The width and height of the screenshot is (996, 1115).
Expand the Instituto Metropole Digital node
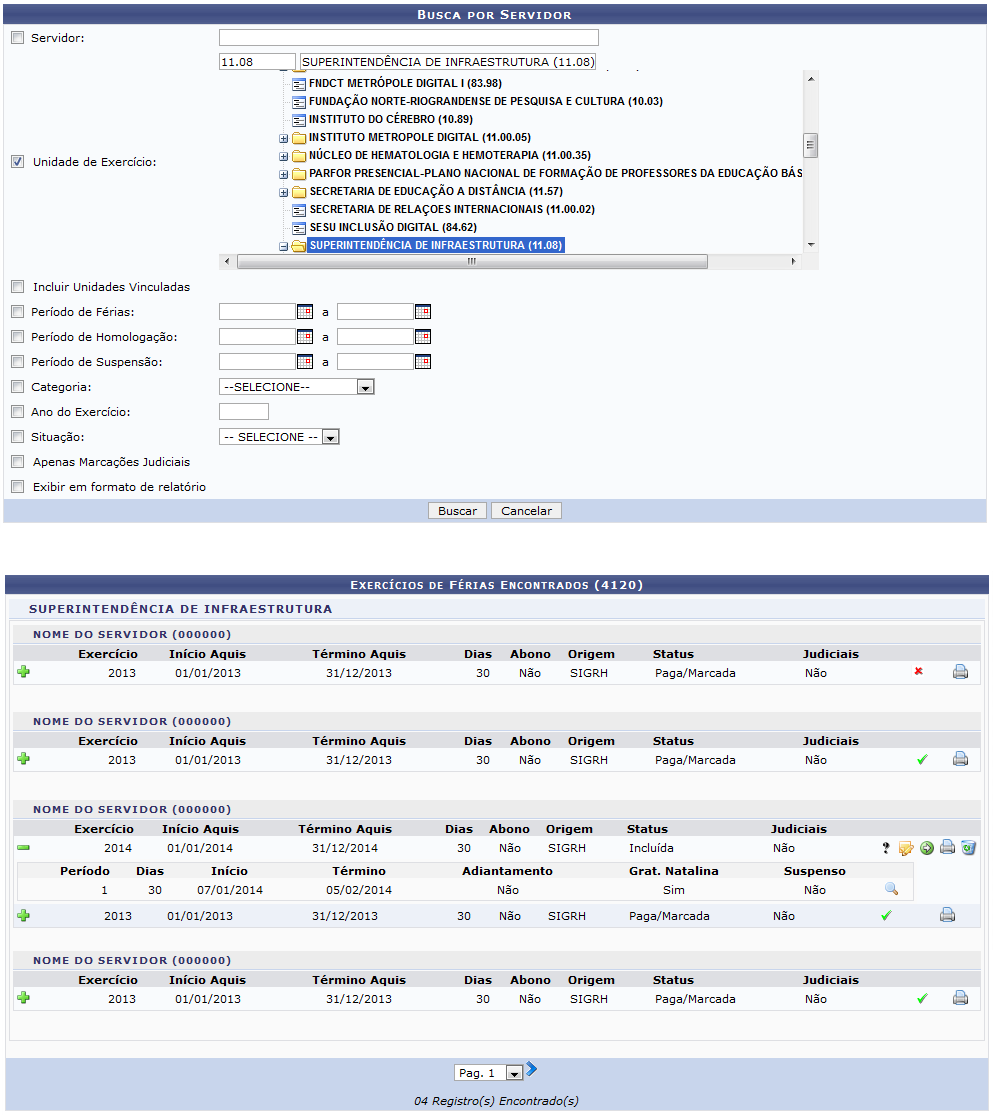284,138
